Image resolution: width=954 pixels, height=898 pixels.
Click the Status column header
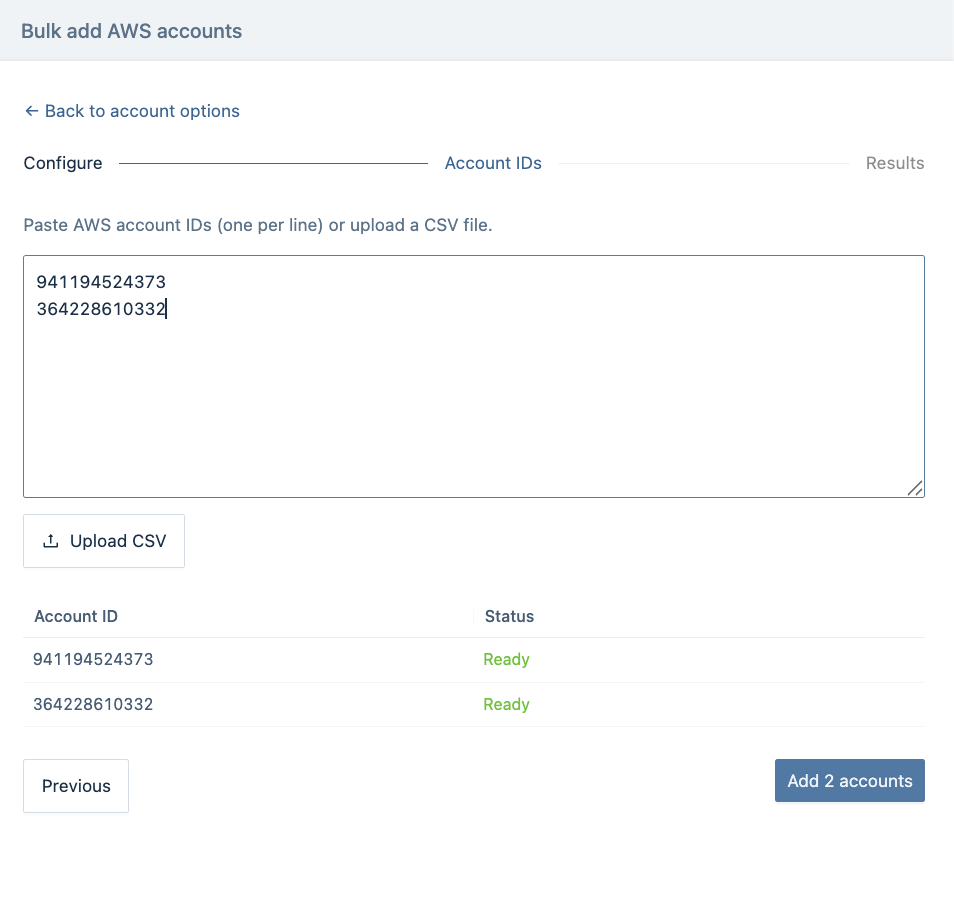pyautogui.click(x=509, y=616)
